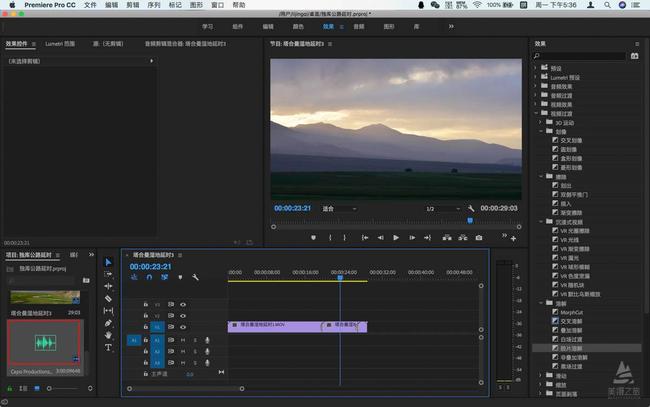Select the Hand tool

click(108, 335)
